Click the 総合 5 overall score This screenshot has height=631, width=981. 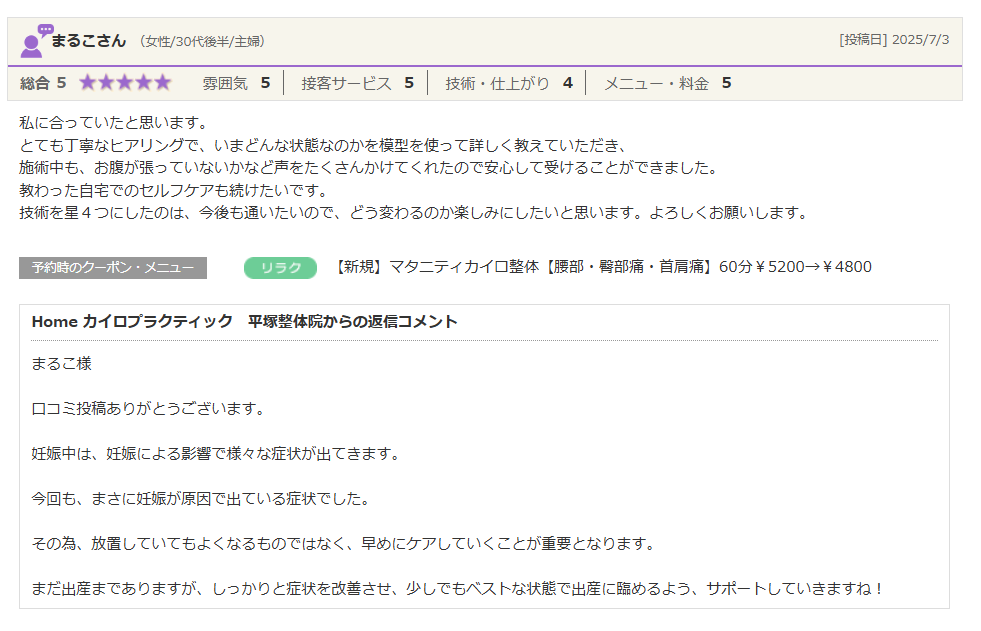click(43, 83)
